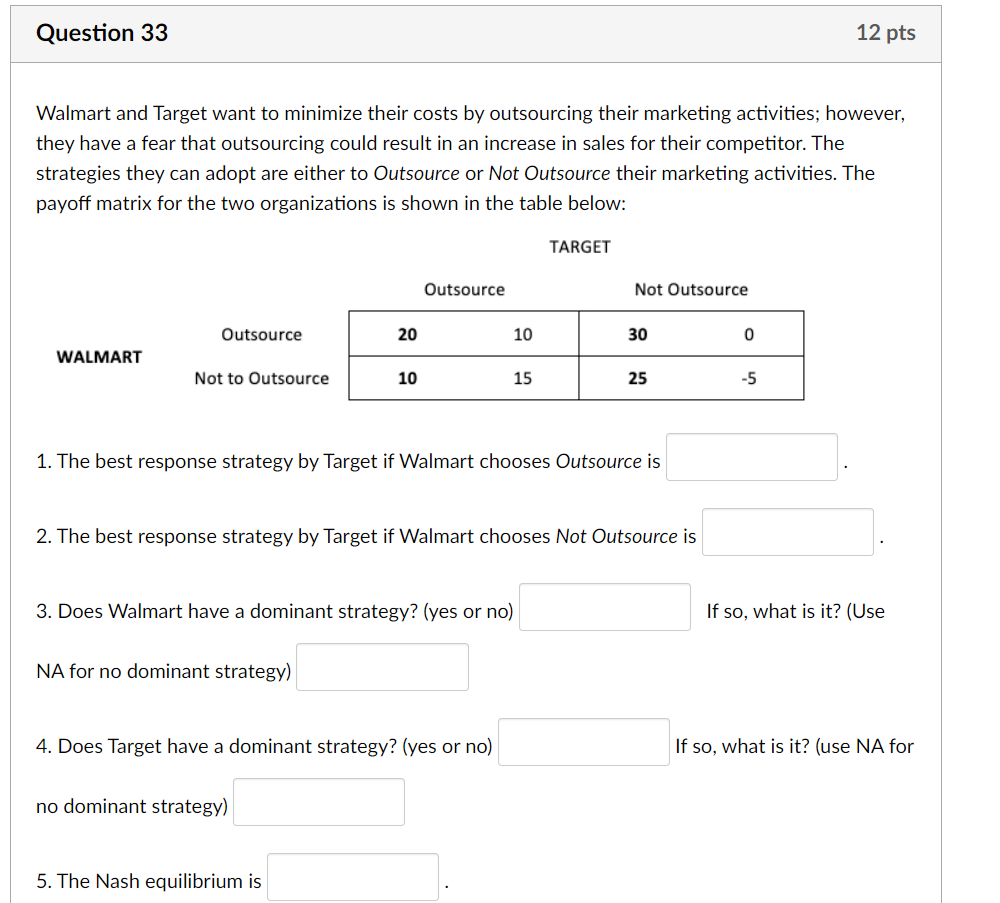The width and height of the screenshot is (1000, 903).
Task: Click the yes/no field for Target dominant strategy
Action: point(583,742)
